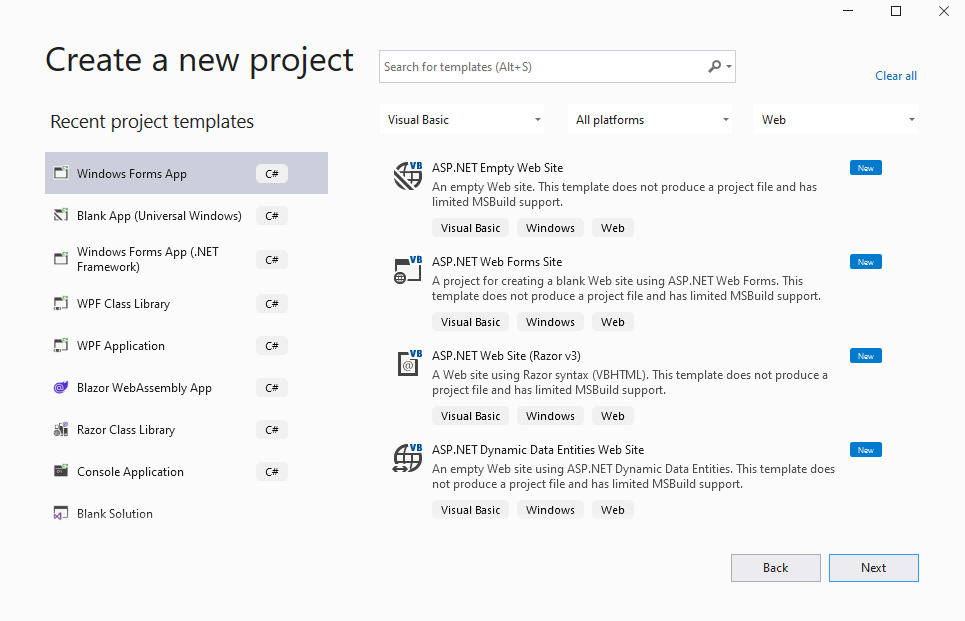Click the New badge on ASP.NET Empty Web Site
The height and width of the screenshot is (621, 965).
click(x=865, y=168)
